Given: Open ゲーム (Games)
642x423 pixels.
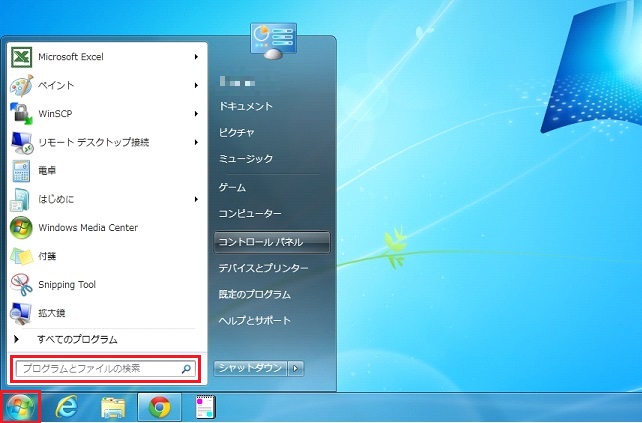Looking at the screenshot, I should click(x=232, y=188).
